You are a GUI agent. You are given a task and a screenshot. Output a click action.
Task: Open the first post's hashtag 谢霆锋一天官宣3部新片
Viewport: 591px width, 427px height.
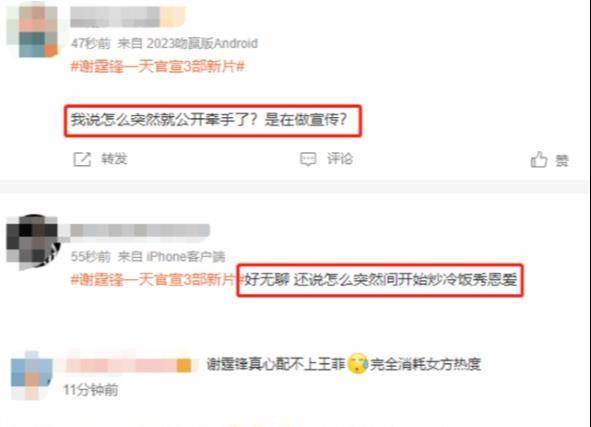coord(158,67)
